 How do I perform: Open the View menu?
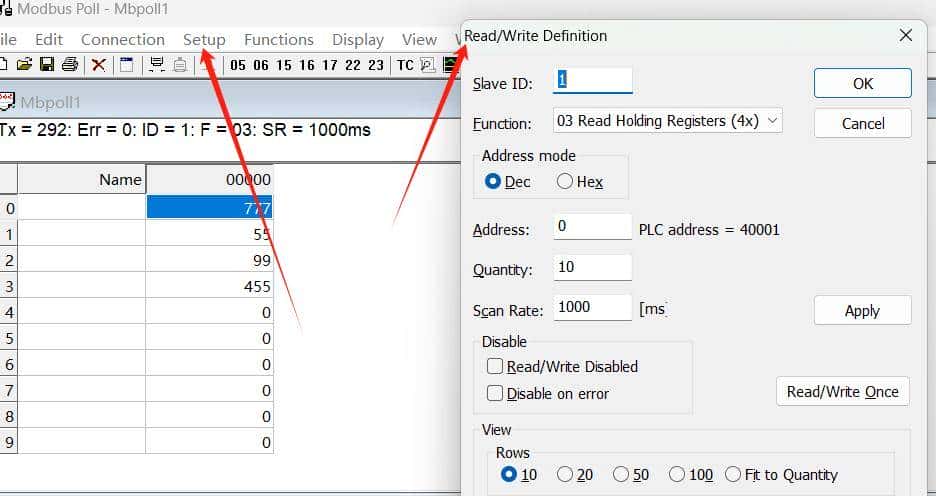(x=419, y=39)
